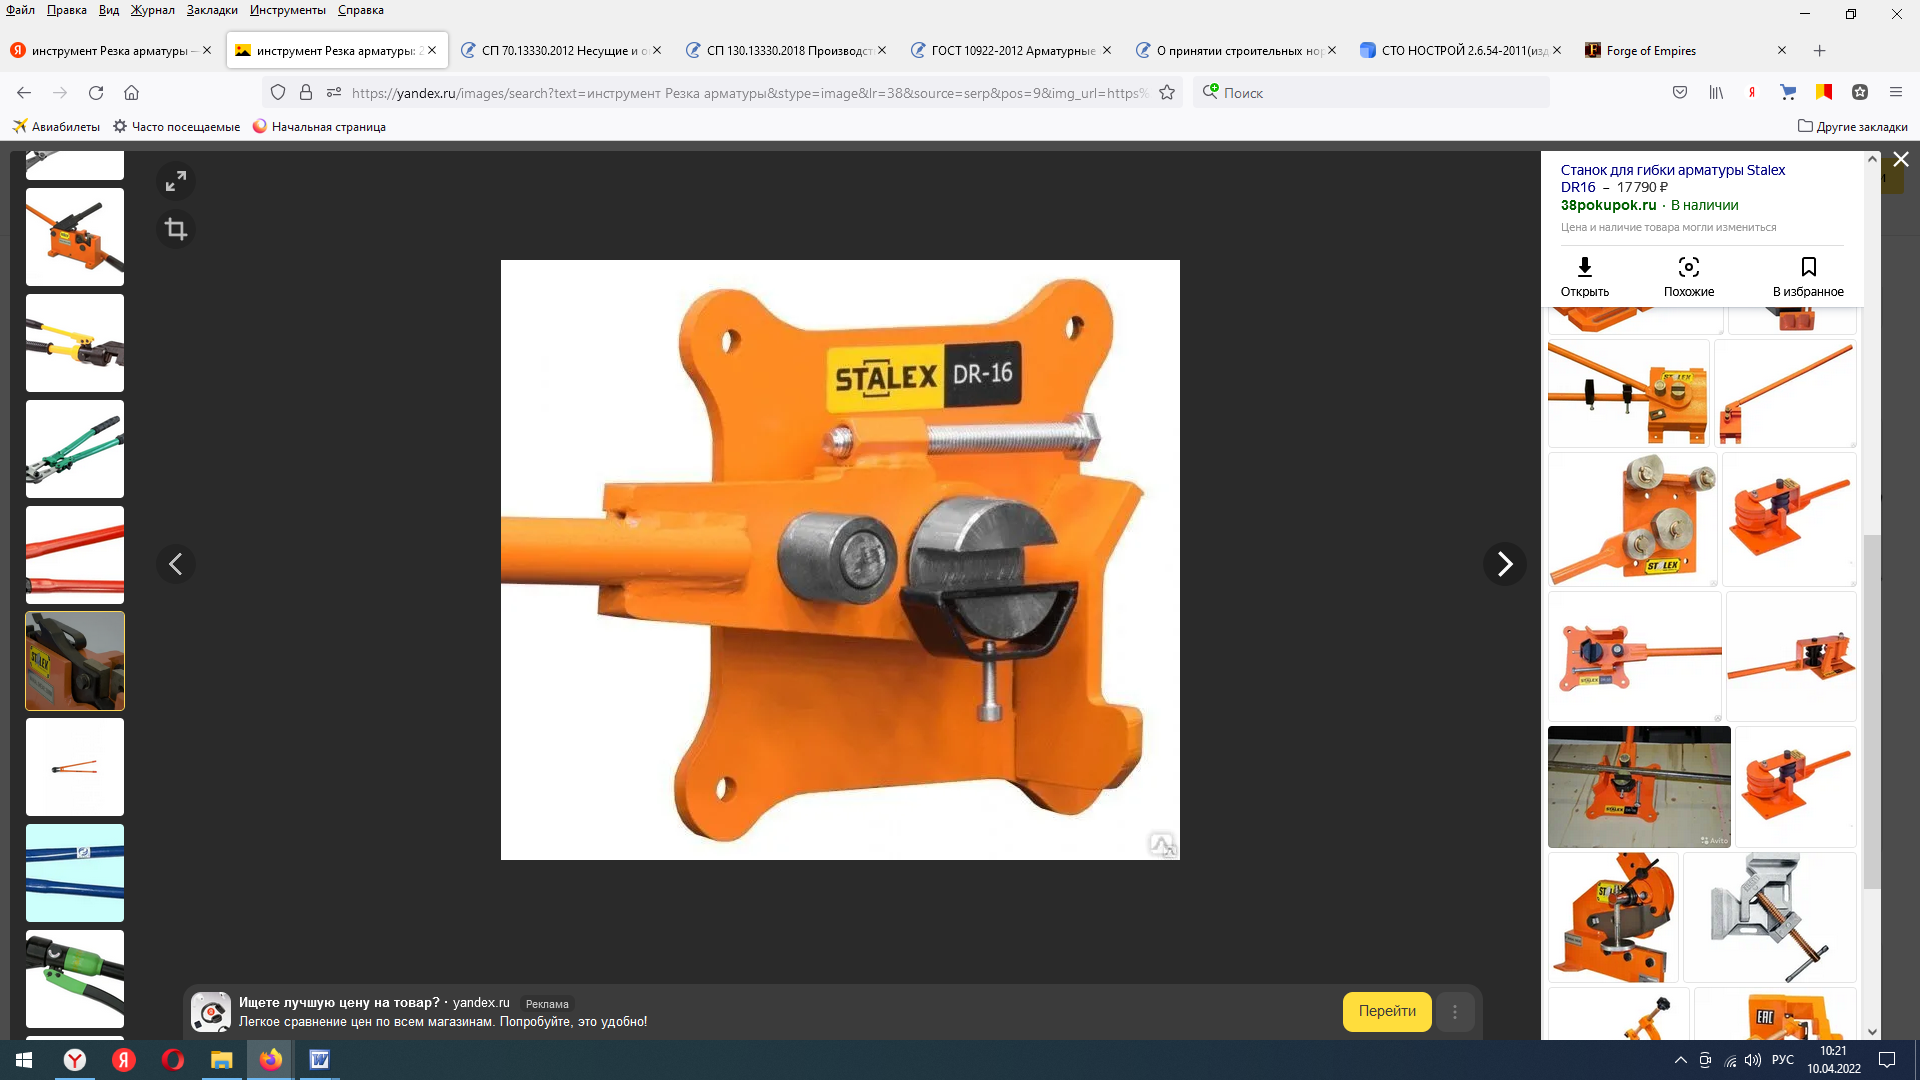Image resolution: width=1920 pixels, height=1080 pixels.
Task: Open the Yandex extension icon in toolbar
Action: pyautogui.click(x=1752, y=93)
